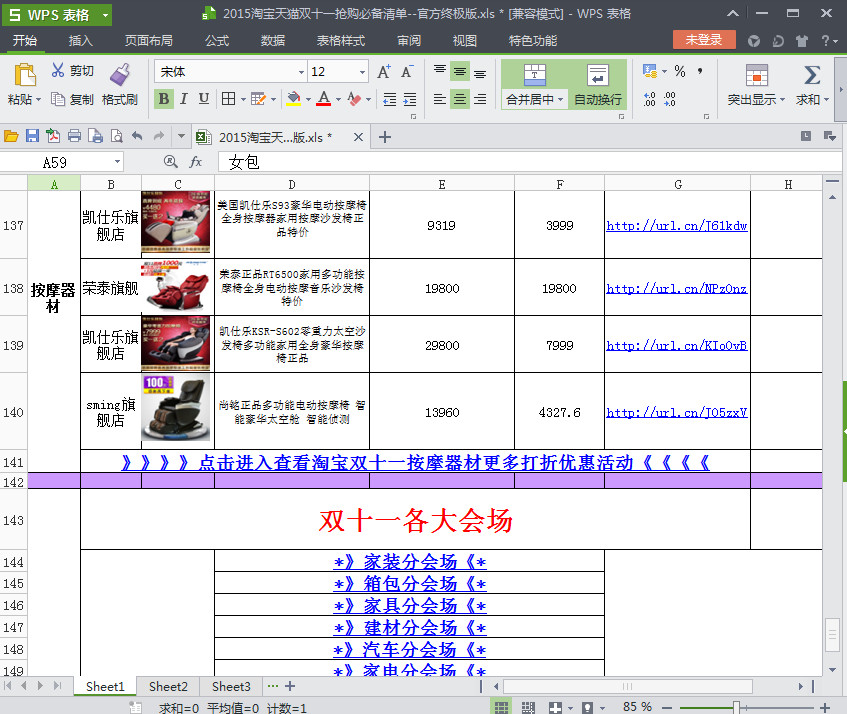Image resolution: width=847 pixels, height=714 pixels.
Task: Click the Sum sigma icon
Action: pos(811,75)
